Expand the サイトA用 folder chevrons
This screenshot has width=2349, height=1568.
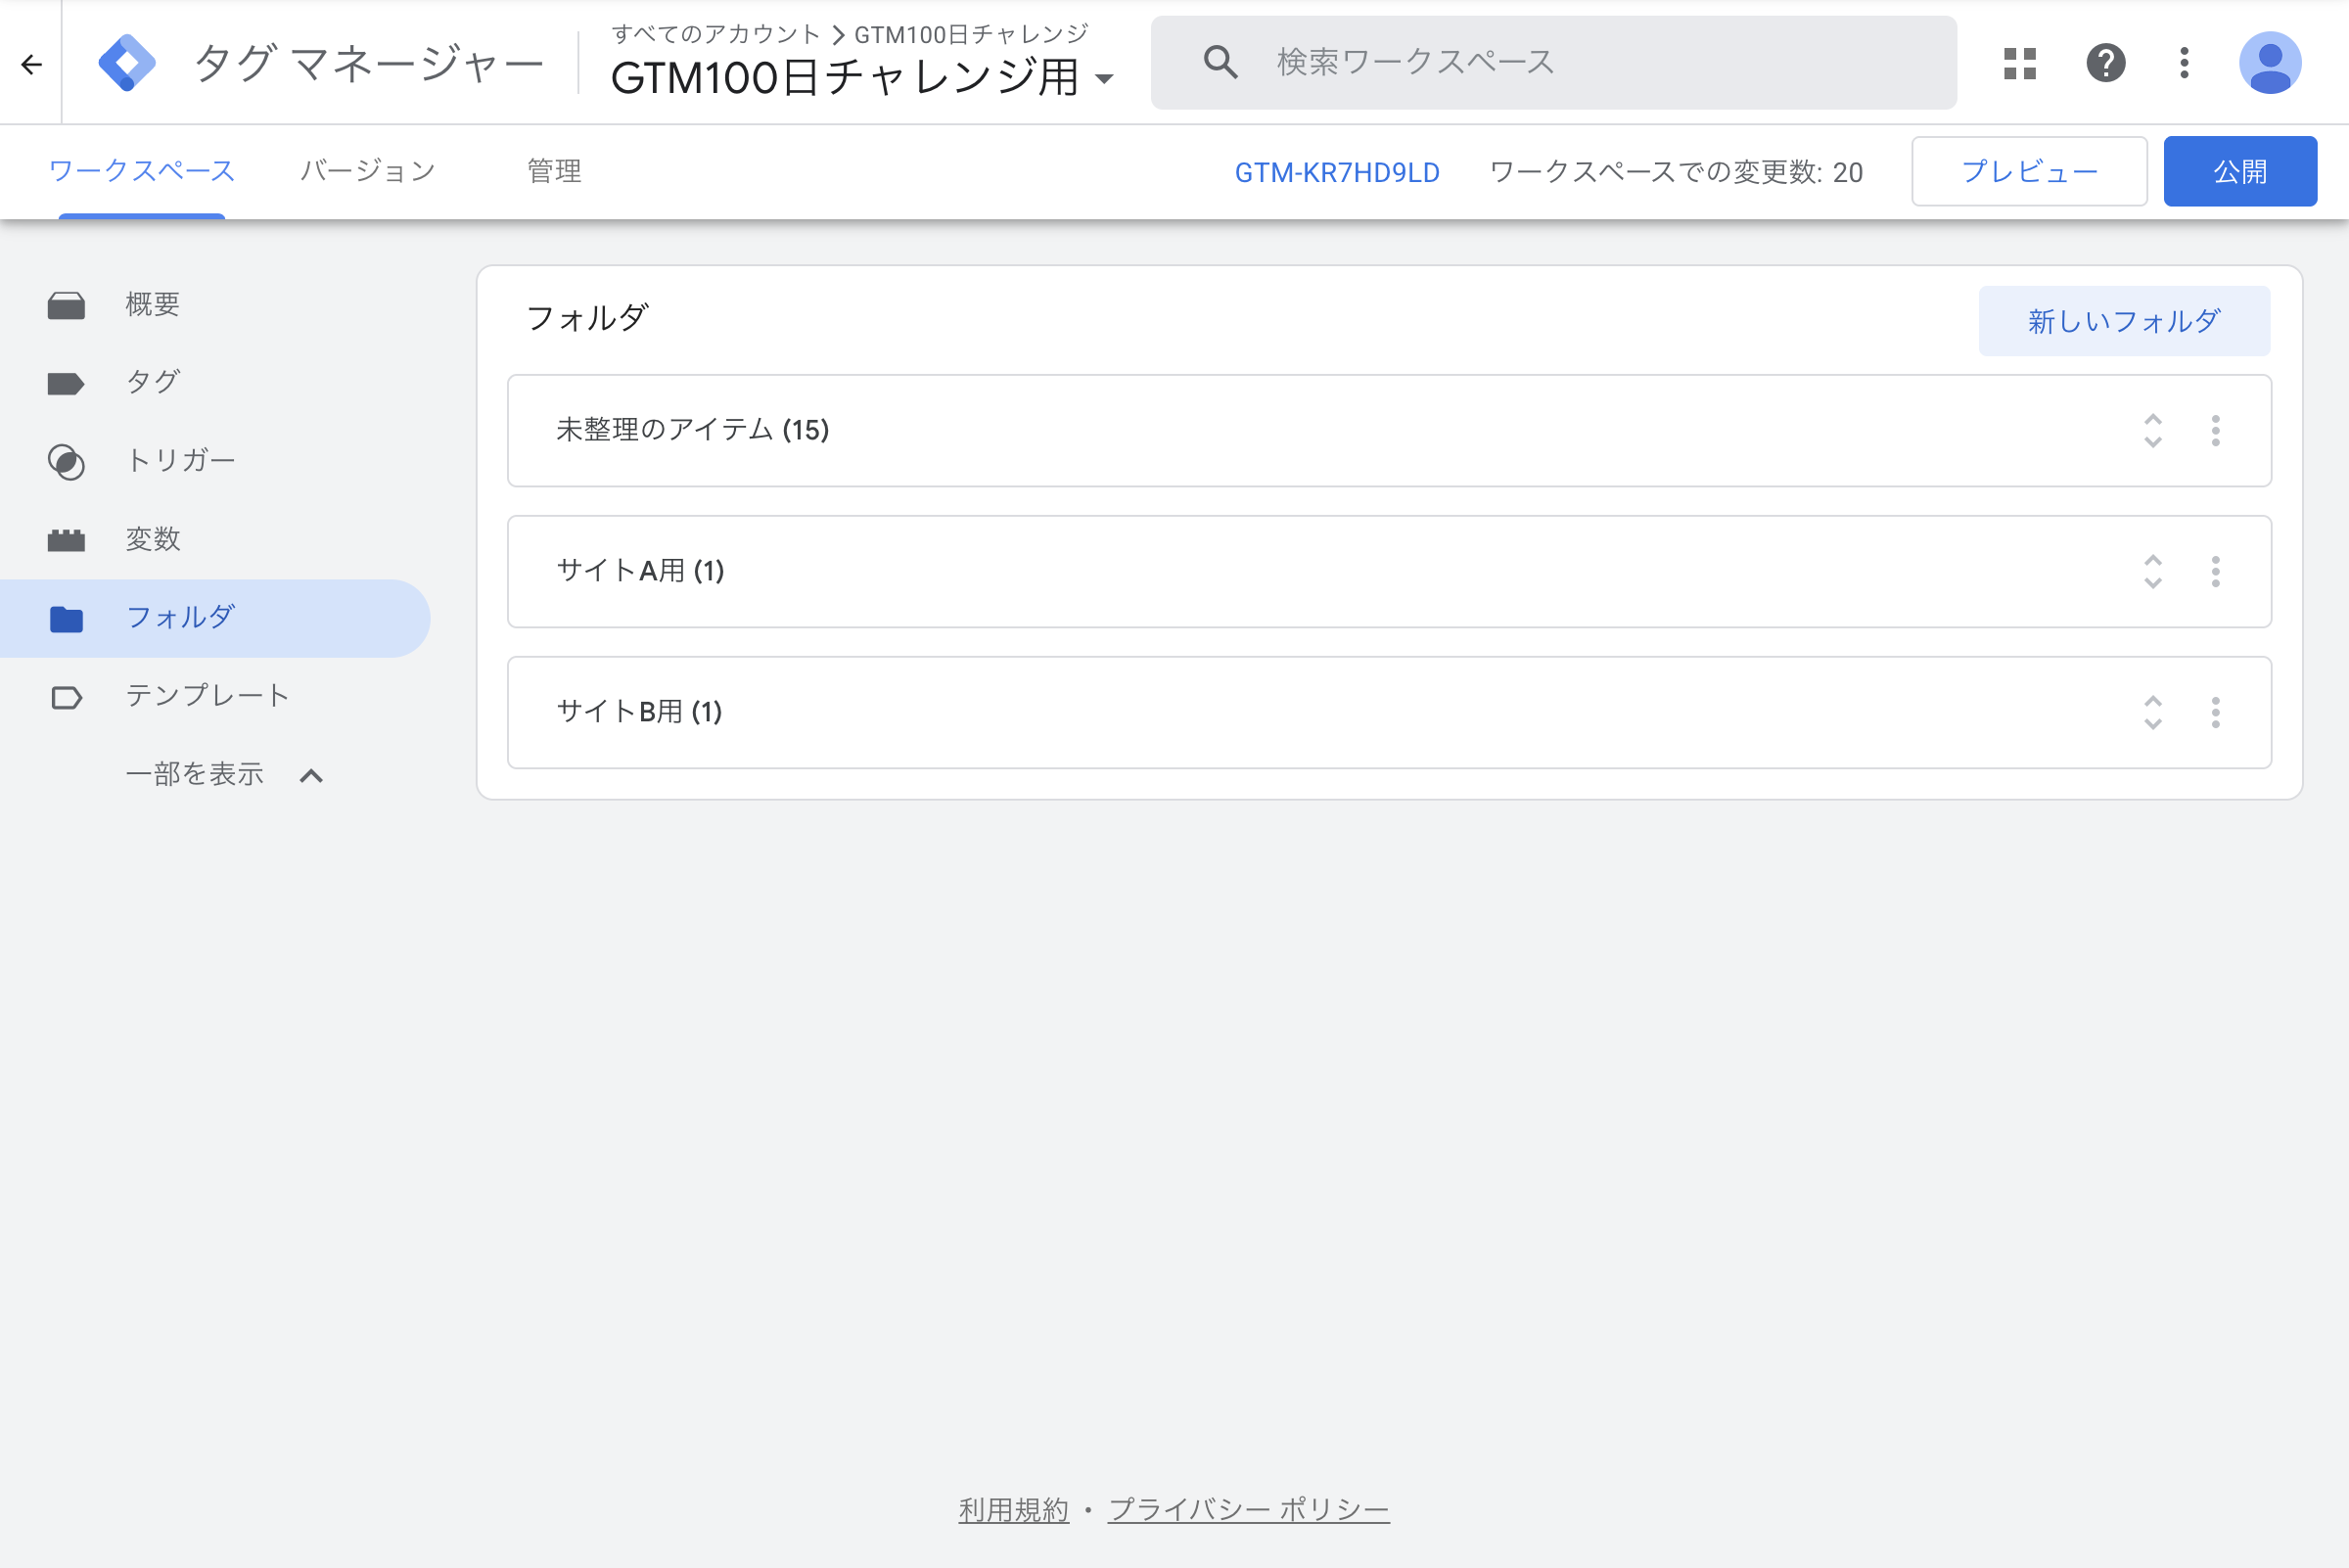tap(2152, 572)
